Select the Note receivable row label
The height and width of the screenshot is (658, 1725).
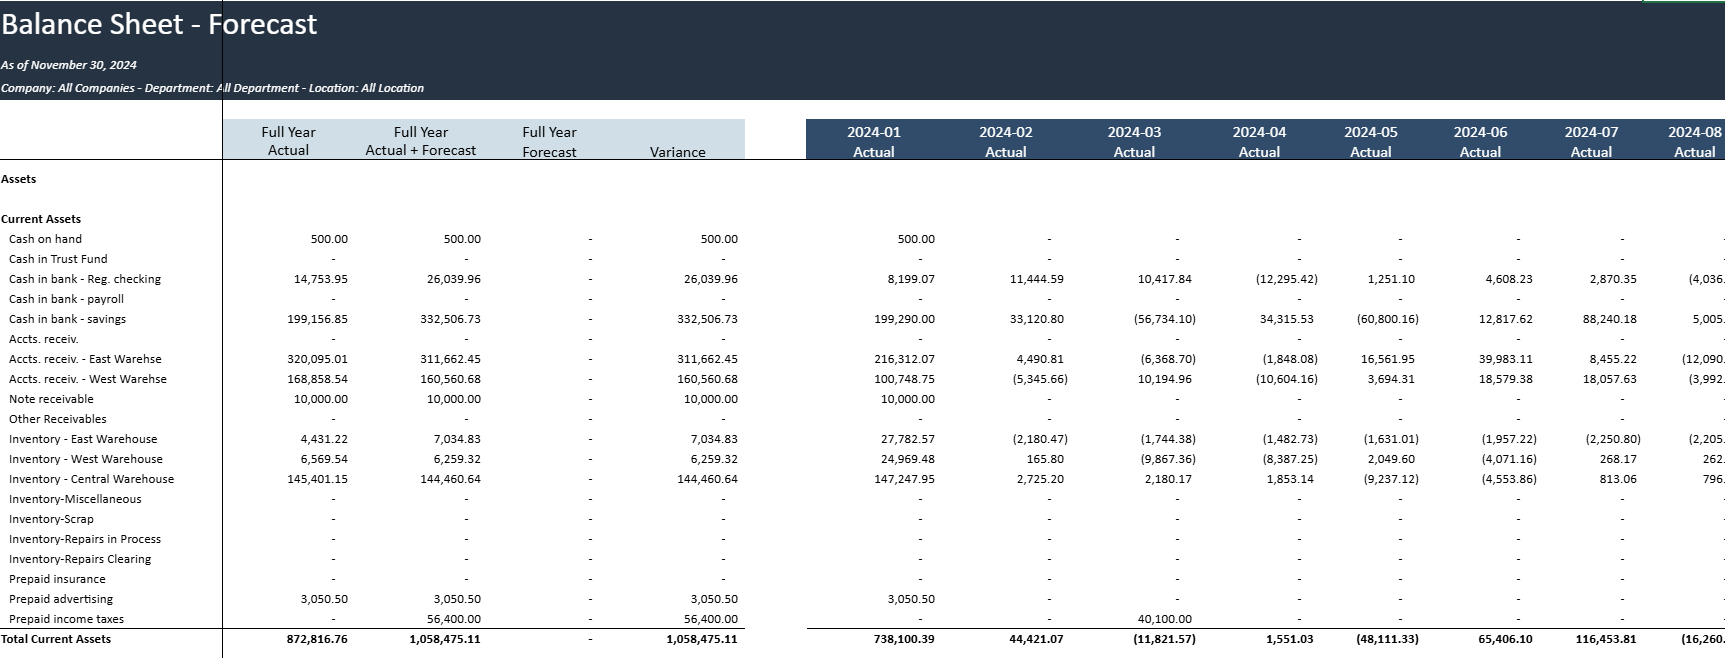[x=51, y=399]
